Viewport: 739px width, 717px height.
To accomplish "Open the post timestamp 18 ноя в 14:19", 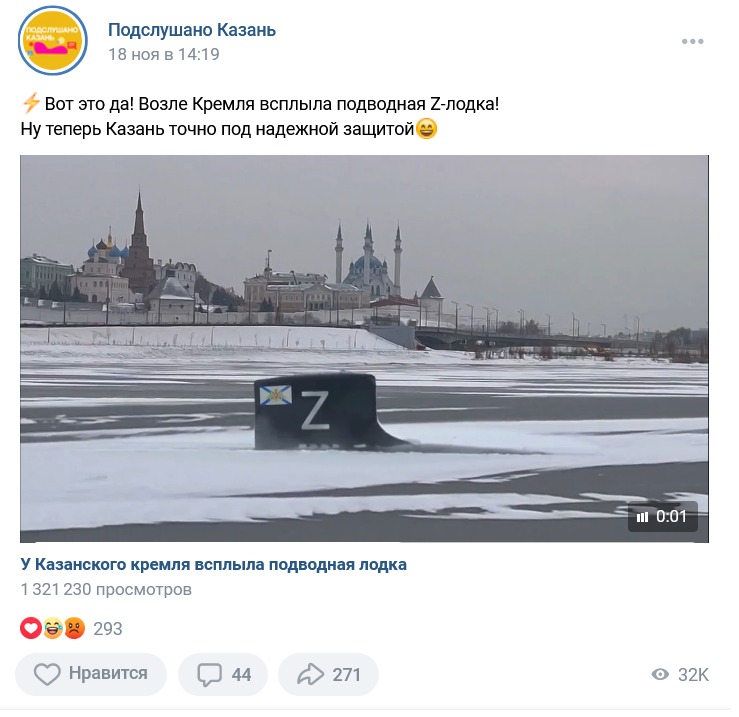I will pos(164,54).
